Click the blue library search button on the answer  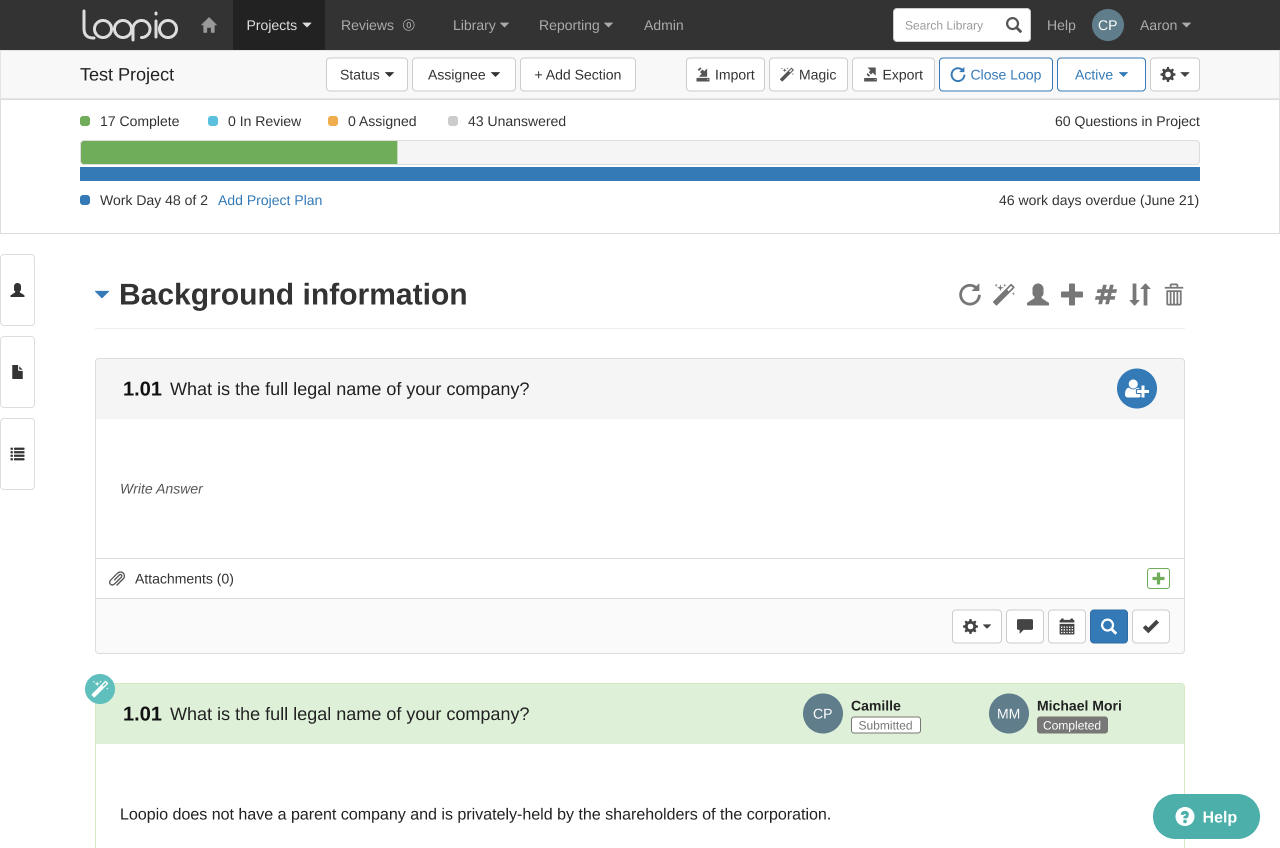[1109, 626]
